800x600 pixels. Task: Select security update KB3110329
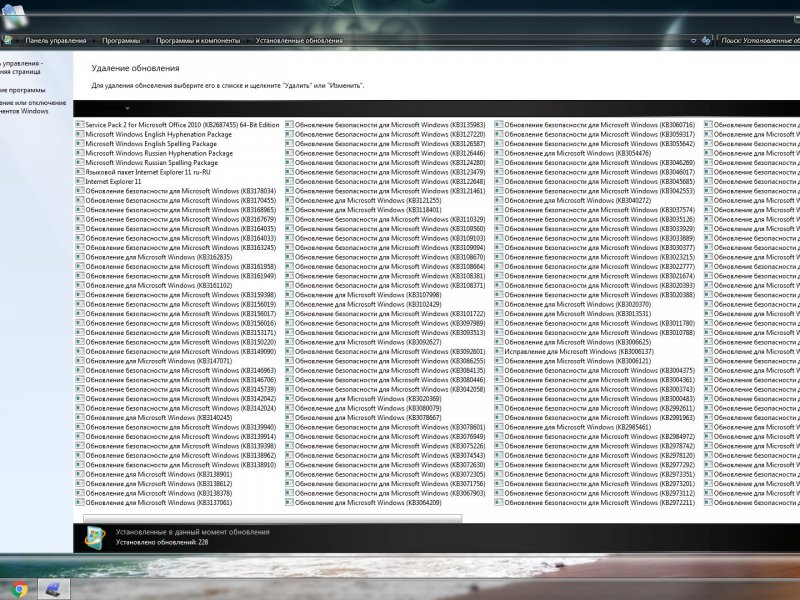390,219
